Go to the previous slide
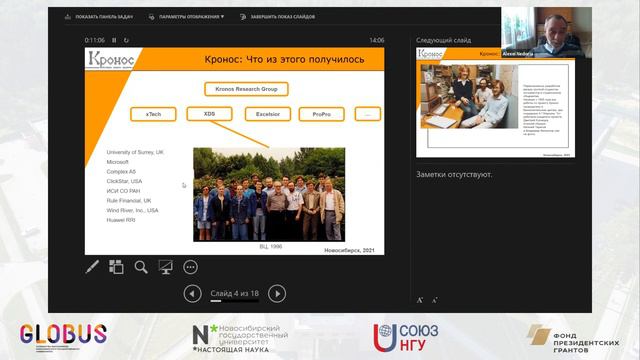The image size is (640, 360). 192,293
